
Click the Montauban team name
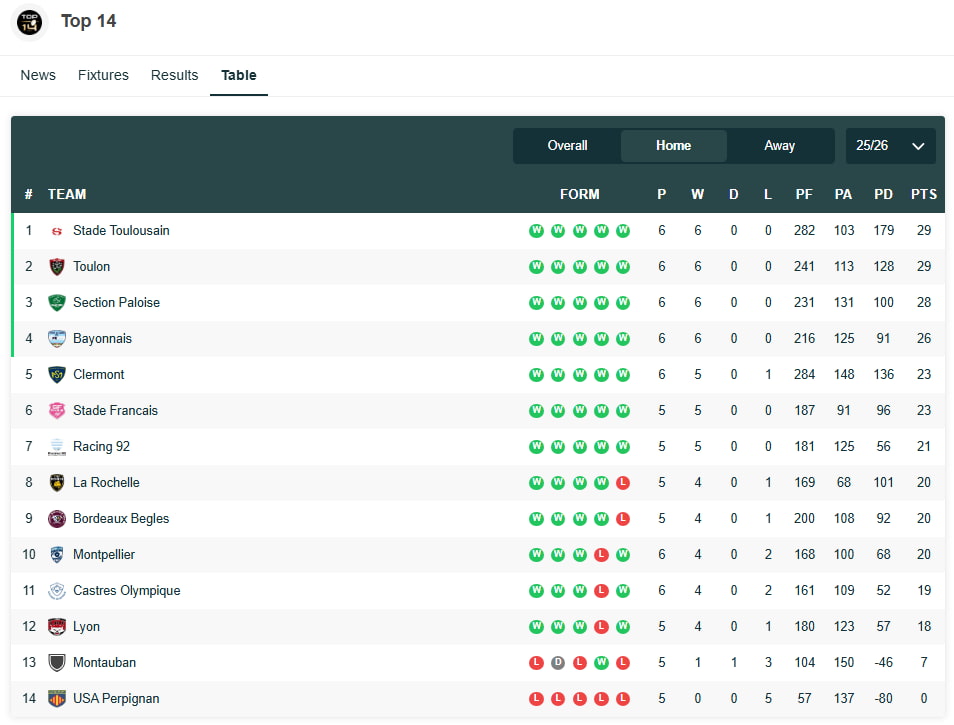click(104, 662)
